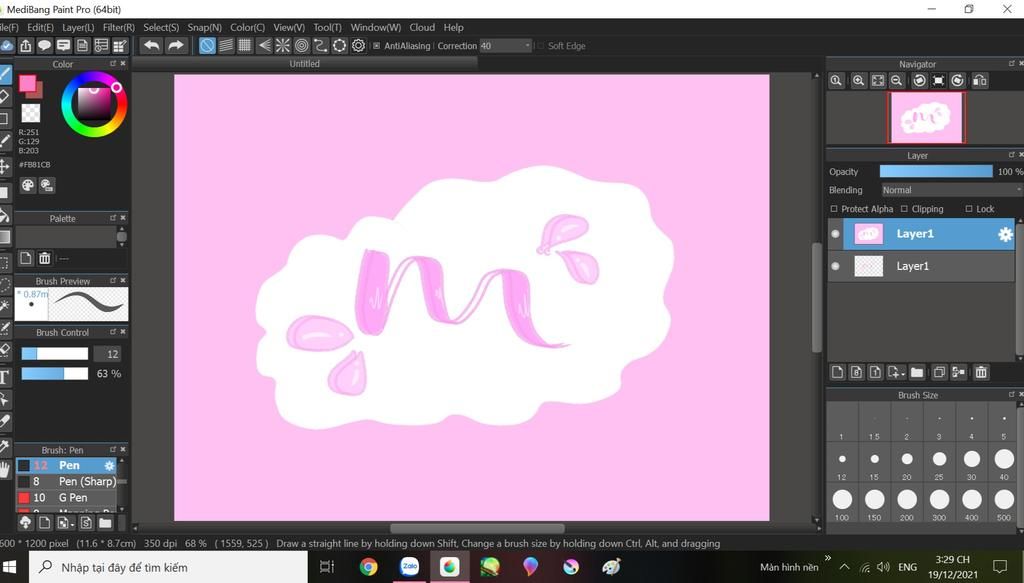Viewport: 1024px width, 583px height.
Task: Select the Eraser tool in the toolbox
Action: point(5,97)
